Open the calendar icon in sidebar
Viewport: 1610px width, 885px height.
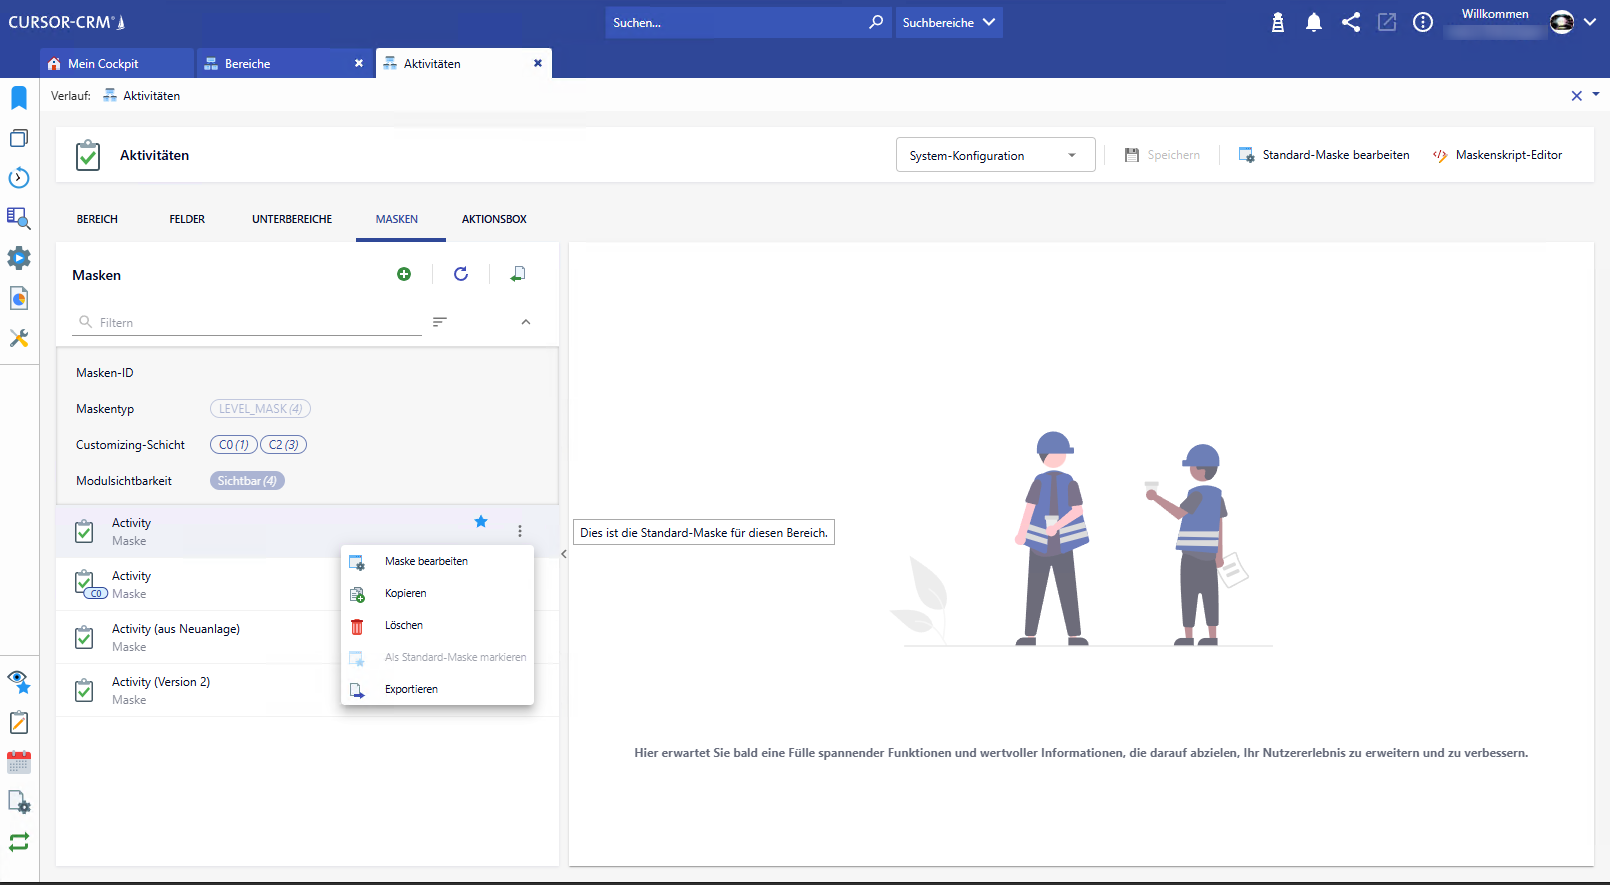pos(19,762)
